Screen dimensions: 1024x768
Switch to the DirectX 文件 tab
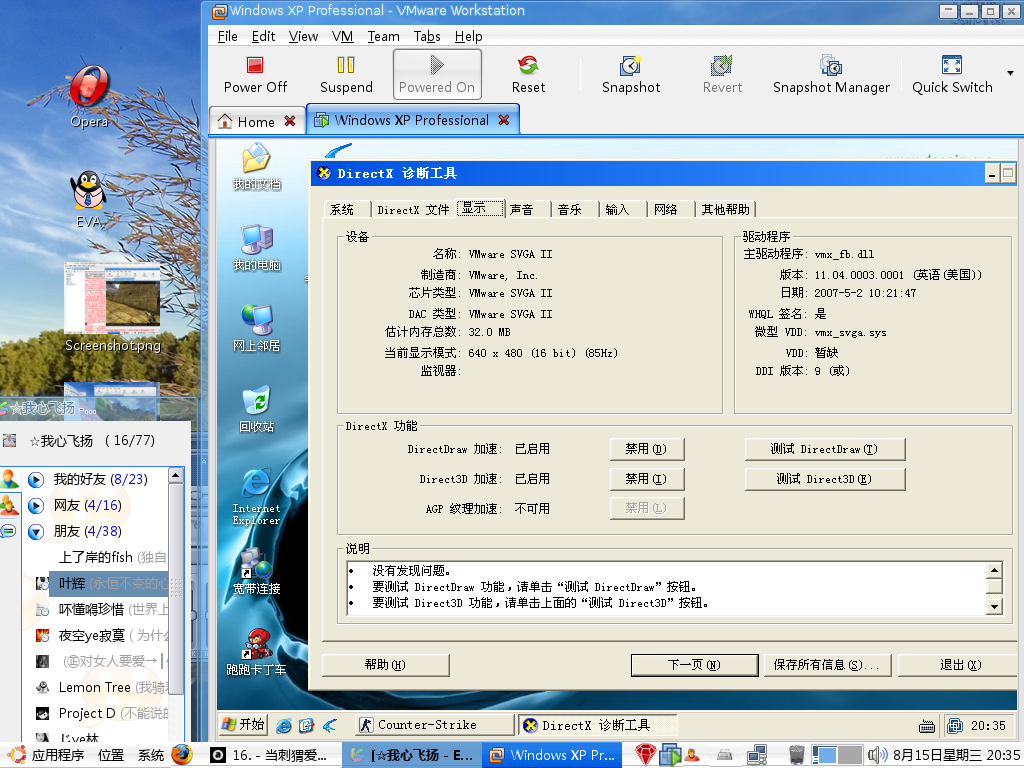click(x=413, y=210)
